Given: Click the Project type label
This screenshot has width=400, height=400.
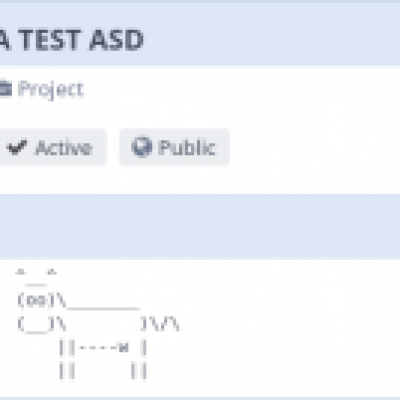Looking at the screenshot, I should [50, 90].
